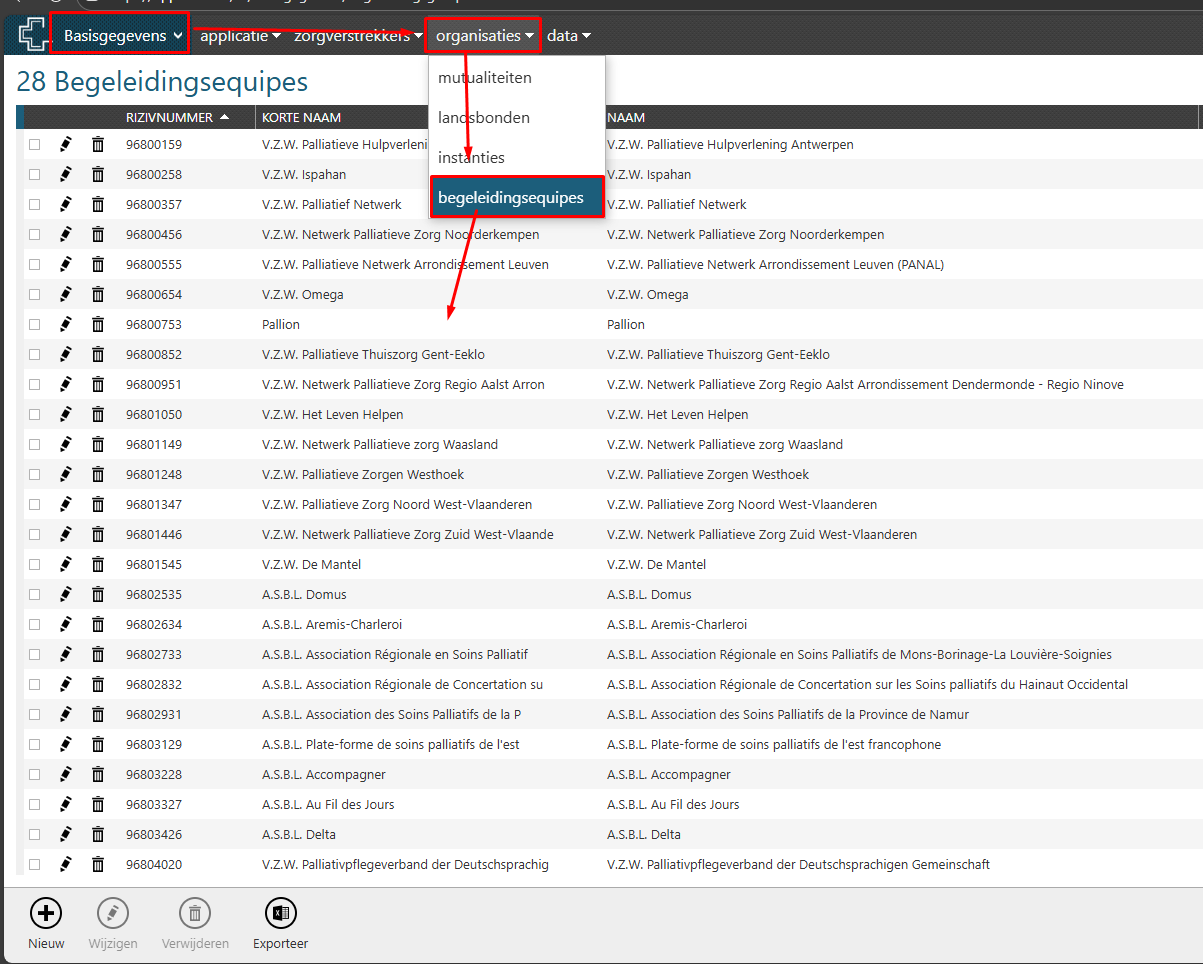Click the Exporteer Excel icon
Viewport: 1203px width, 964px height.
(x=281, y=913)
